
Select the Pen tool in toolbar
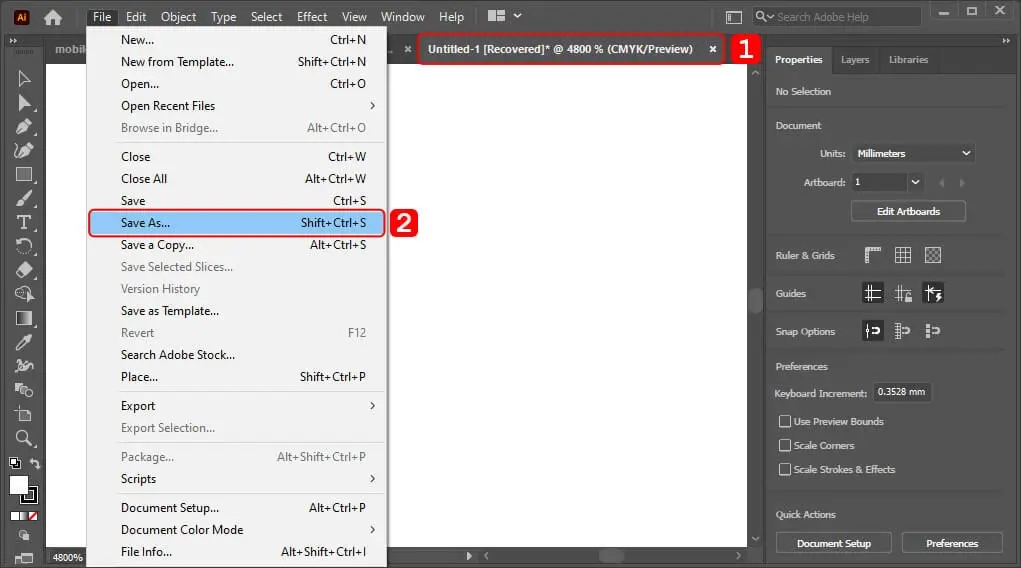pos(24,126)
